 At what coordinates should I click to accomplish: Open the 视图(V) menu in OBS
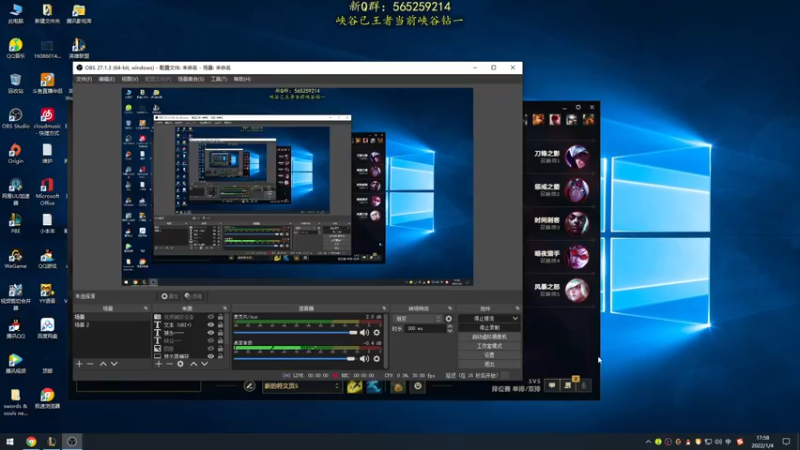(x=130, y=79)
